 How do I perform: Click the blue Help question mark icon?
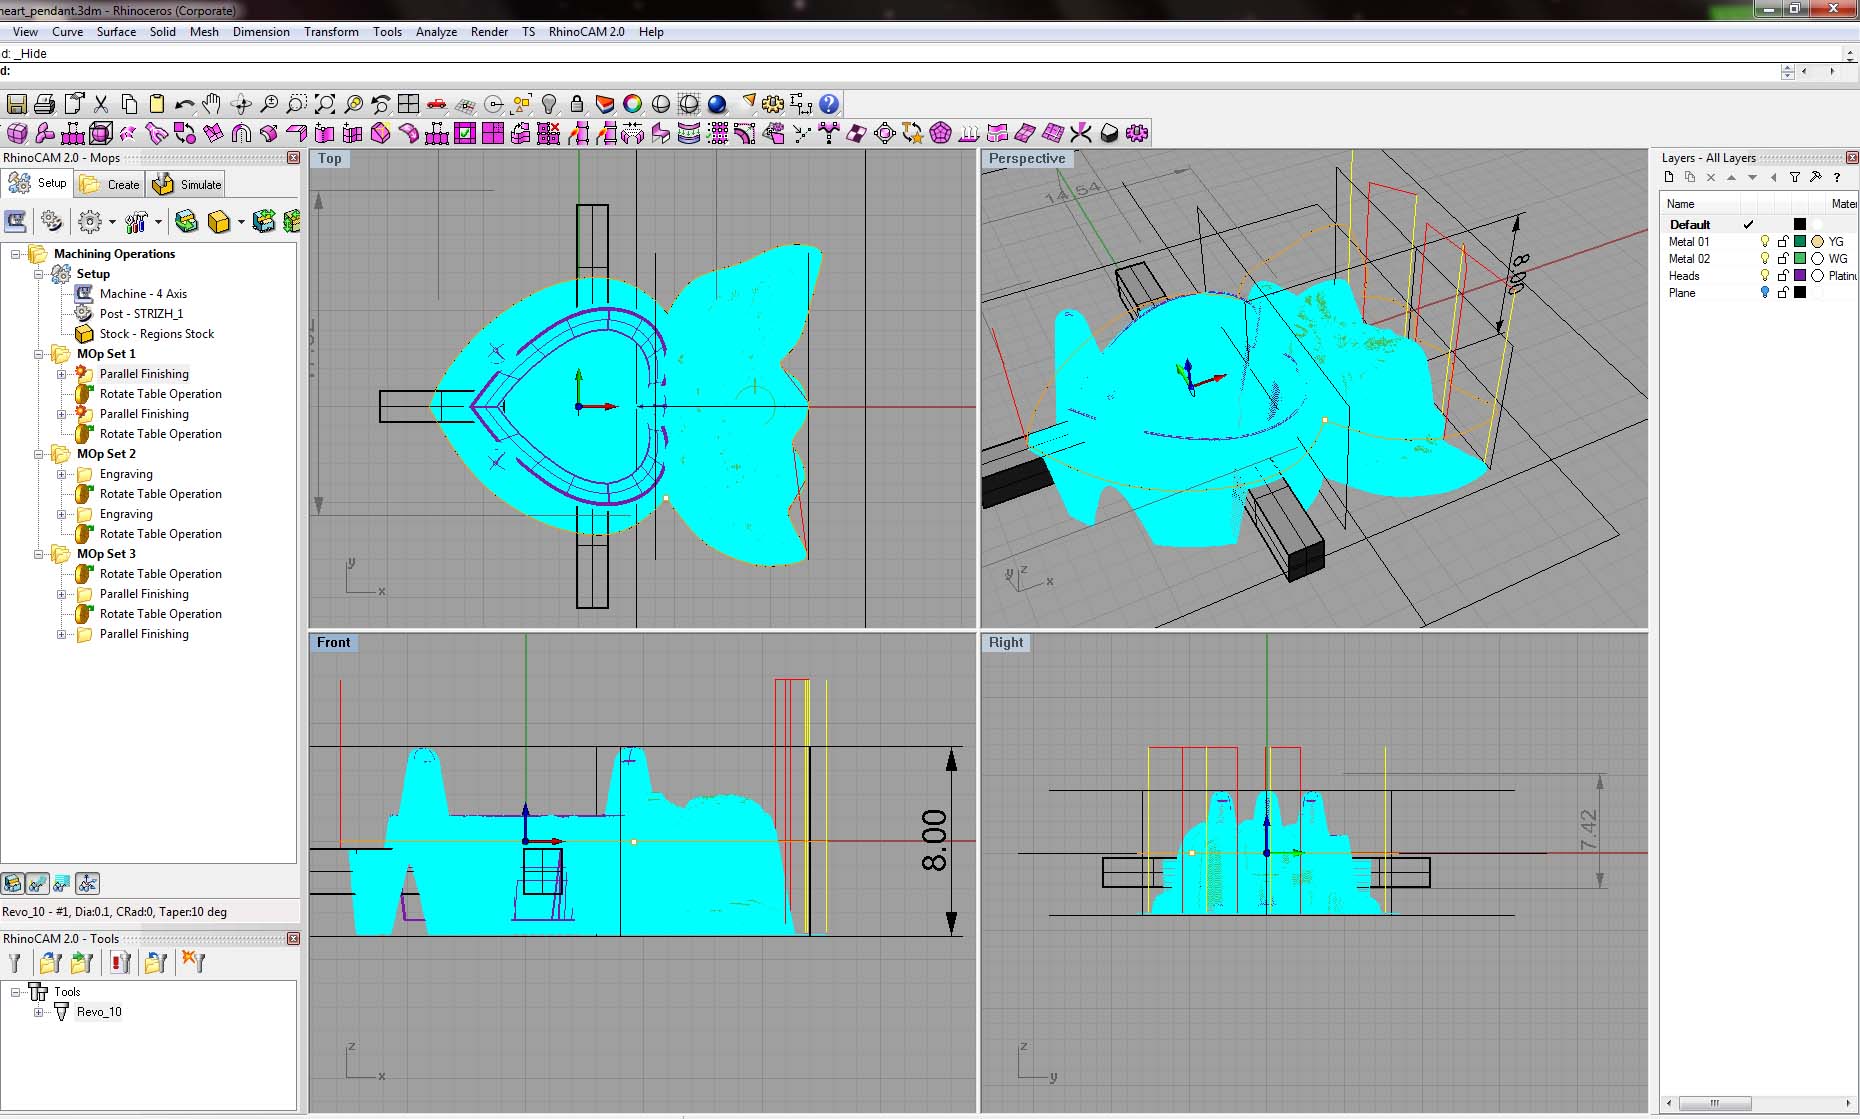[829, 104]
